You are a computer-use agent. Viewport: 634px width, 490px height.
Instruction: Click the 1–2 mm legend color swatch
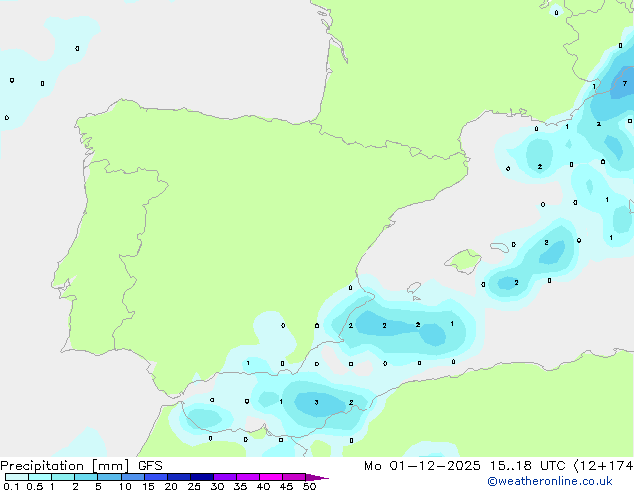pyautogui.click(x=63, y=477)
